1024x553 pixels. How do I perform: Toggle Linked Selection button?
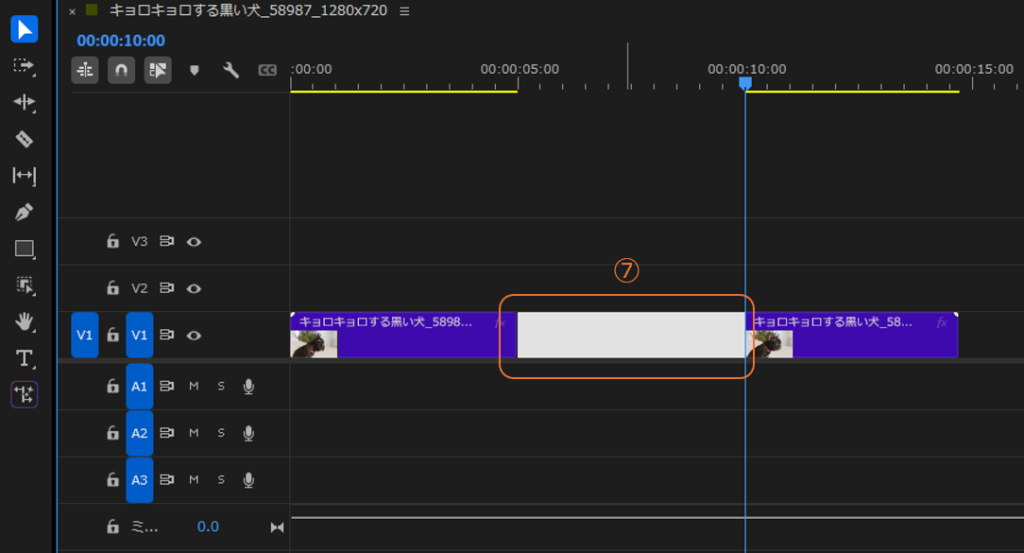157,70
